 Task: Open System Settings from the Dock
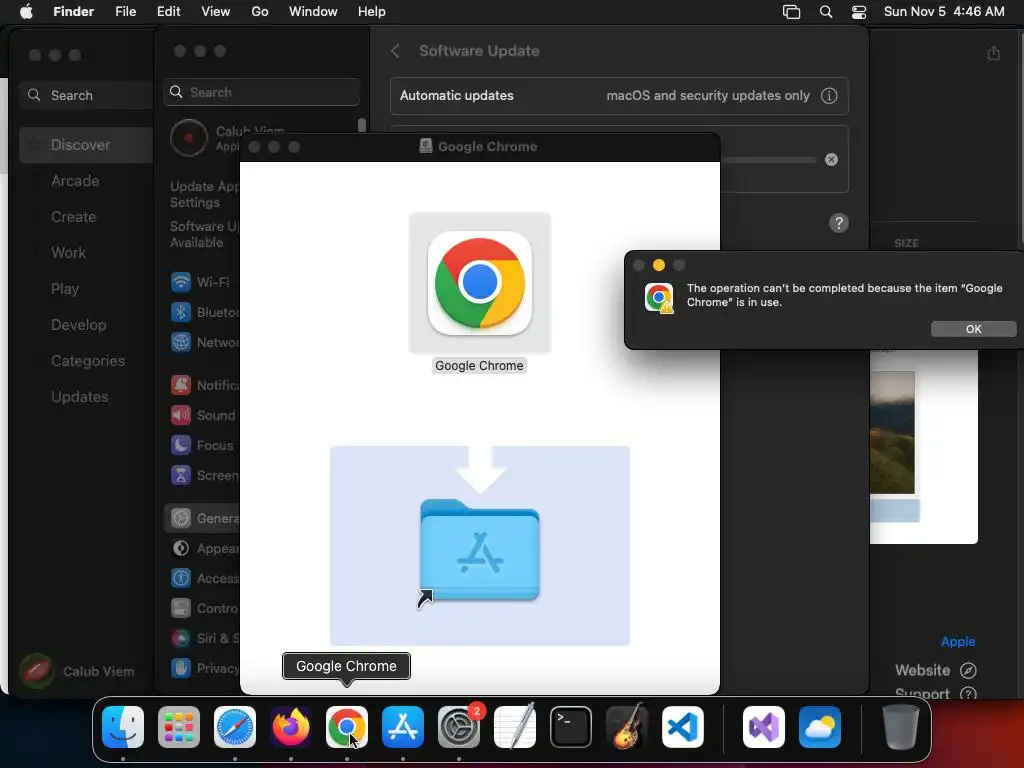(458, 727)
